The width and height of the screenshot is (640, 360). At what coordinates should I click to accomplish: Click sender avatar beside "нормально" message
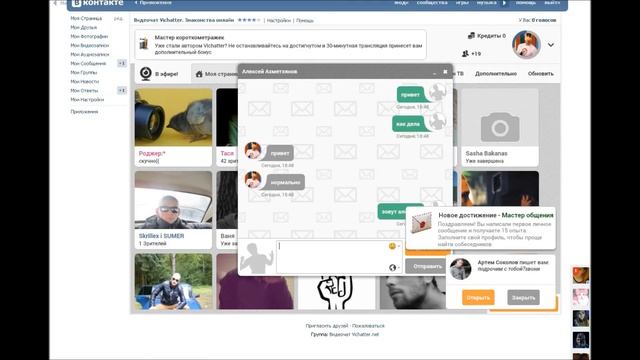pos(253,180)
